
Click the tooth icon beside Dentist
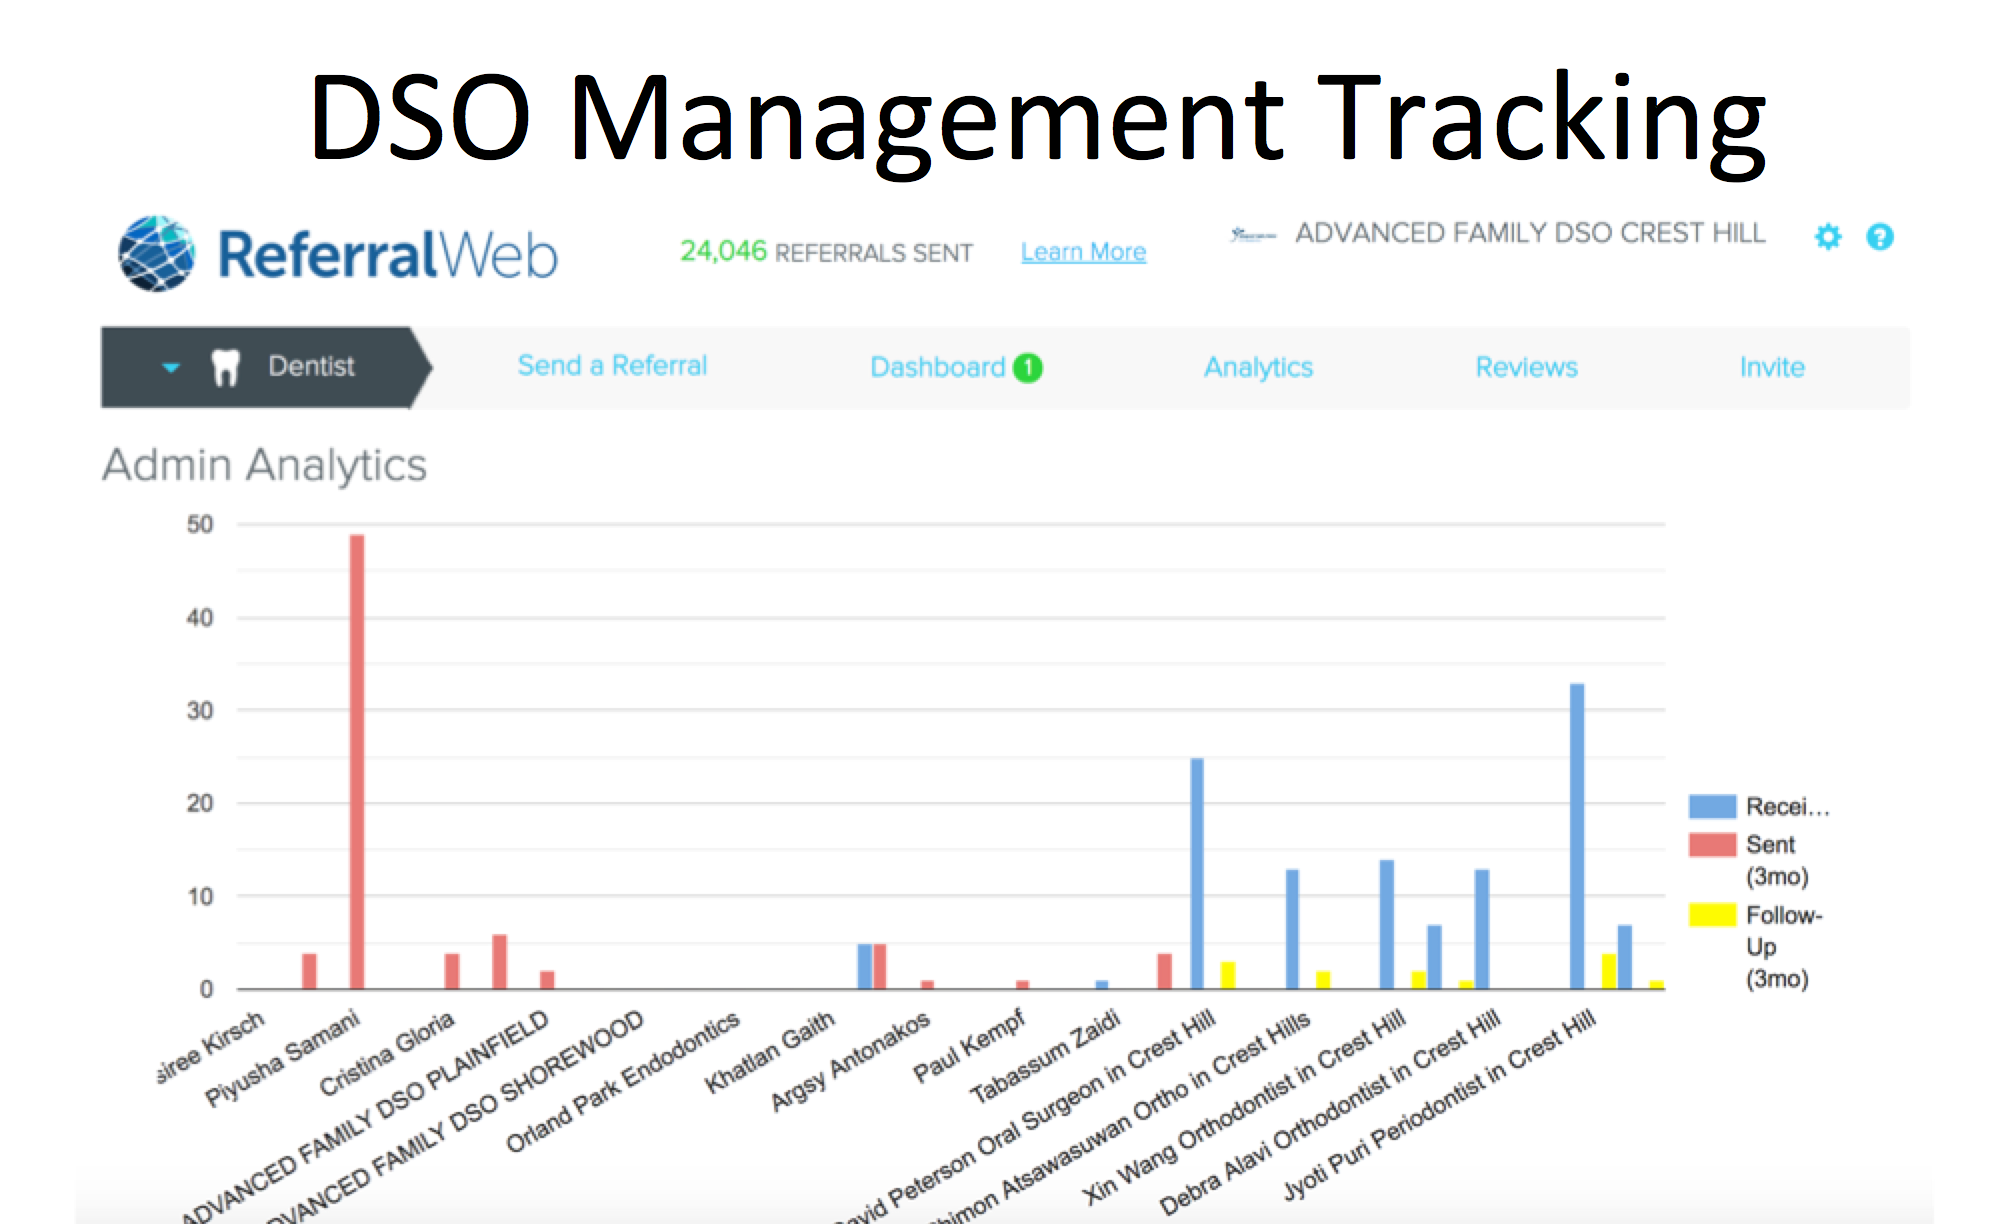(x=226, y=367)
